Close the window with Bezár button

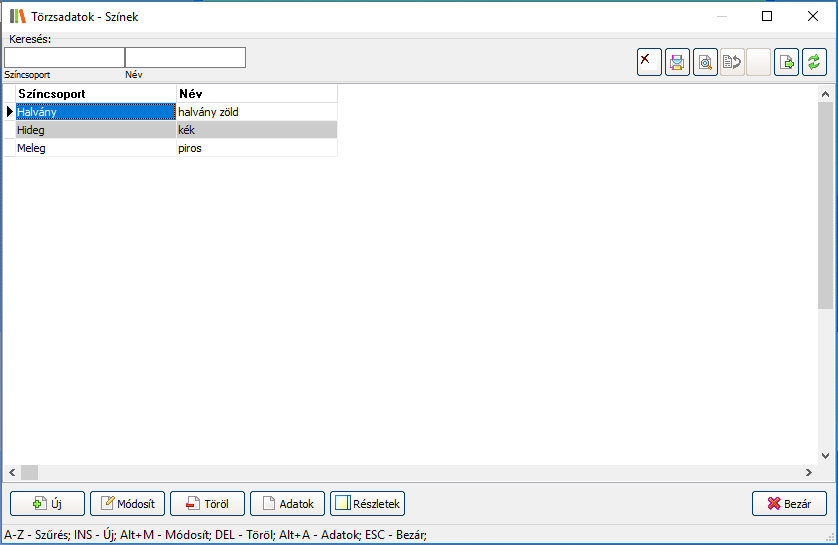click(789, 504)
